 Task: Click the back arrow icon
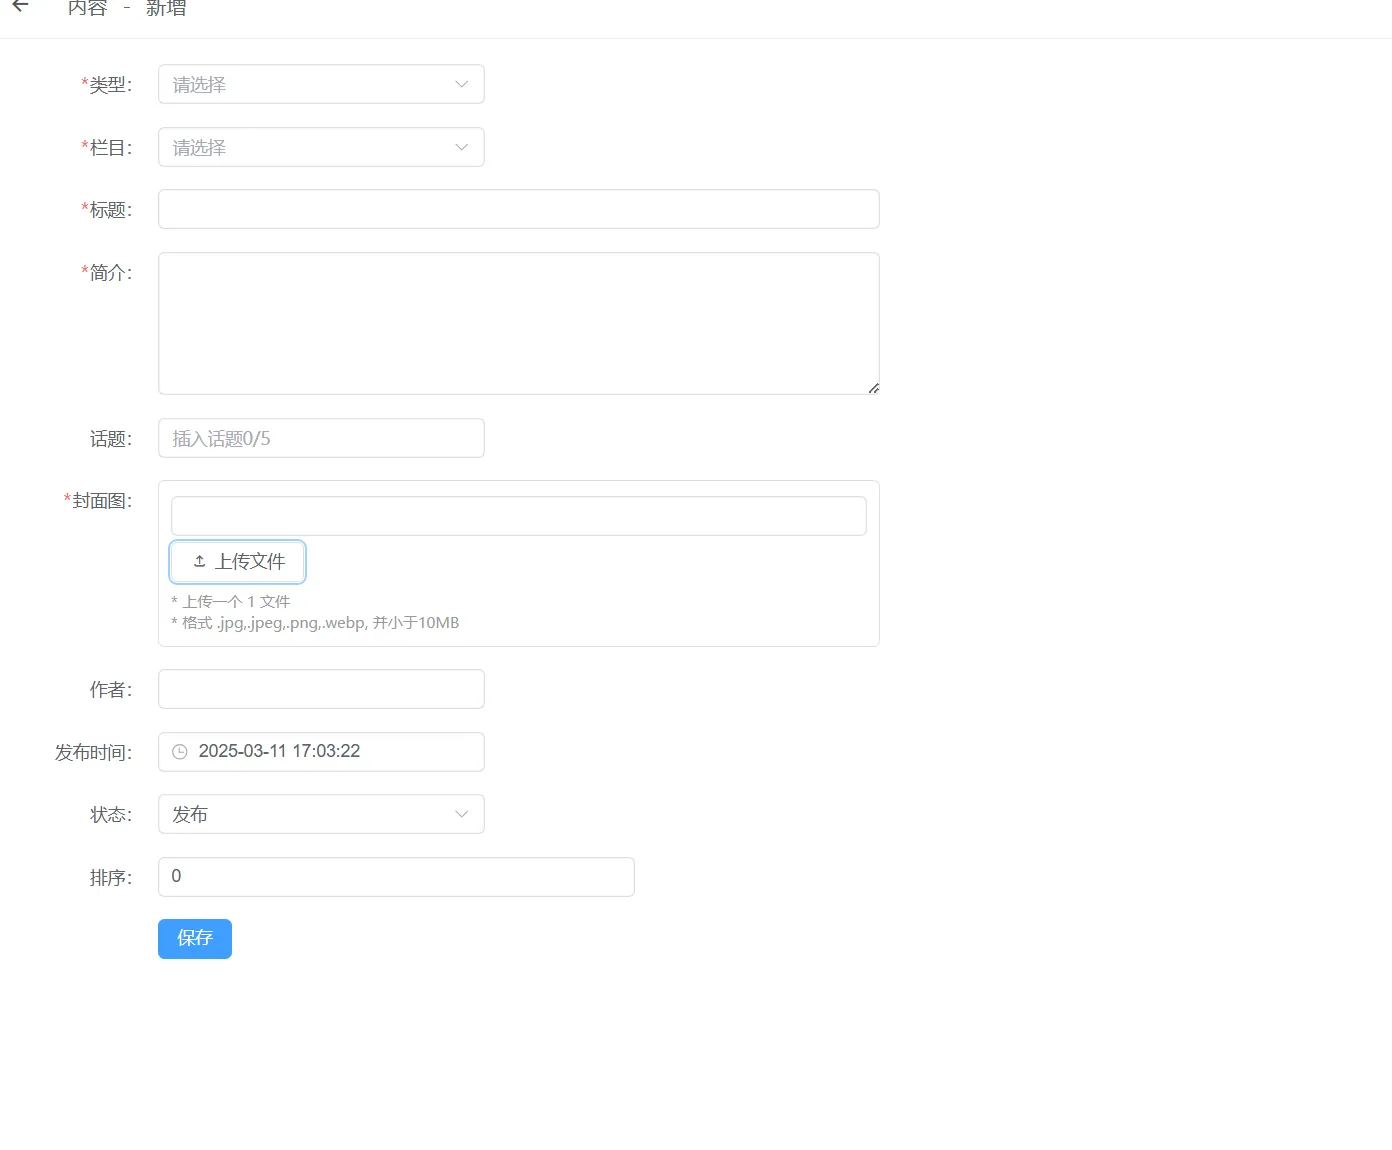click(x=20, y=6)
